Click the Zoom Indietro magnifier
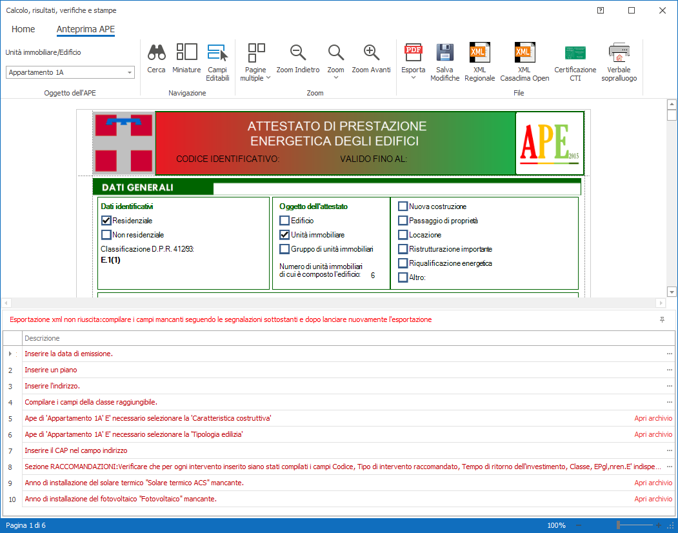The width and height of the screenshot is (678, 533). [x=298, y=58]
